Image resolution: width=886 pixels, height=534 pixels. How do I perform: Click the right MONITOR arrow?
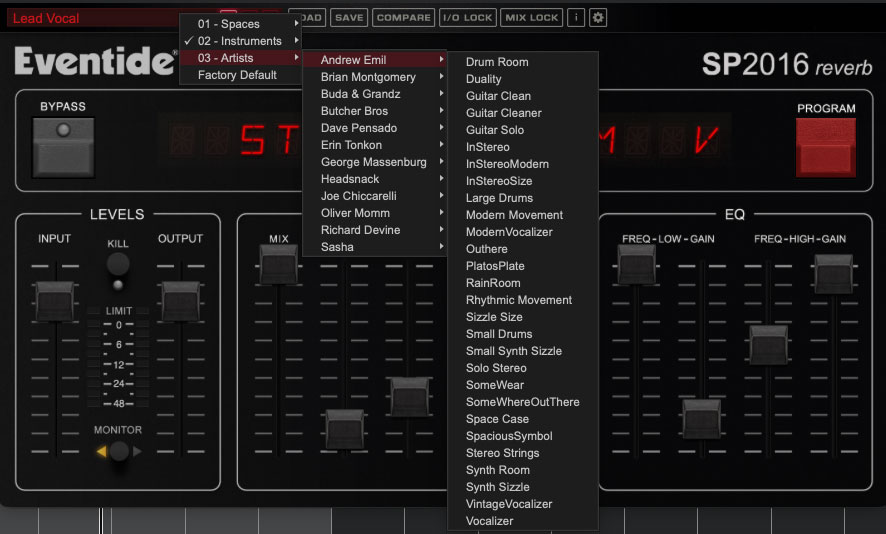click(137, 451)
